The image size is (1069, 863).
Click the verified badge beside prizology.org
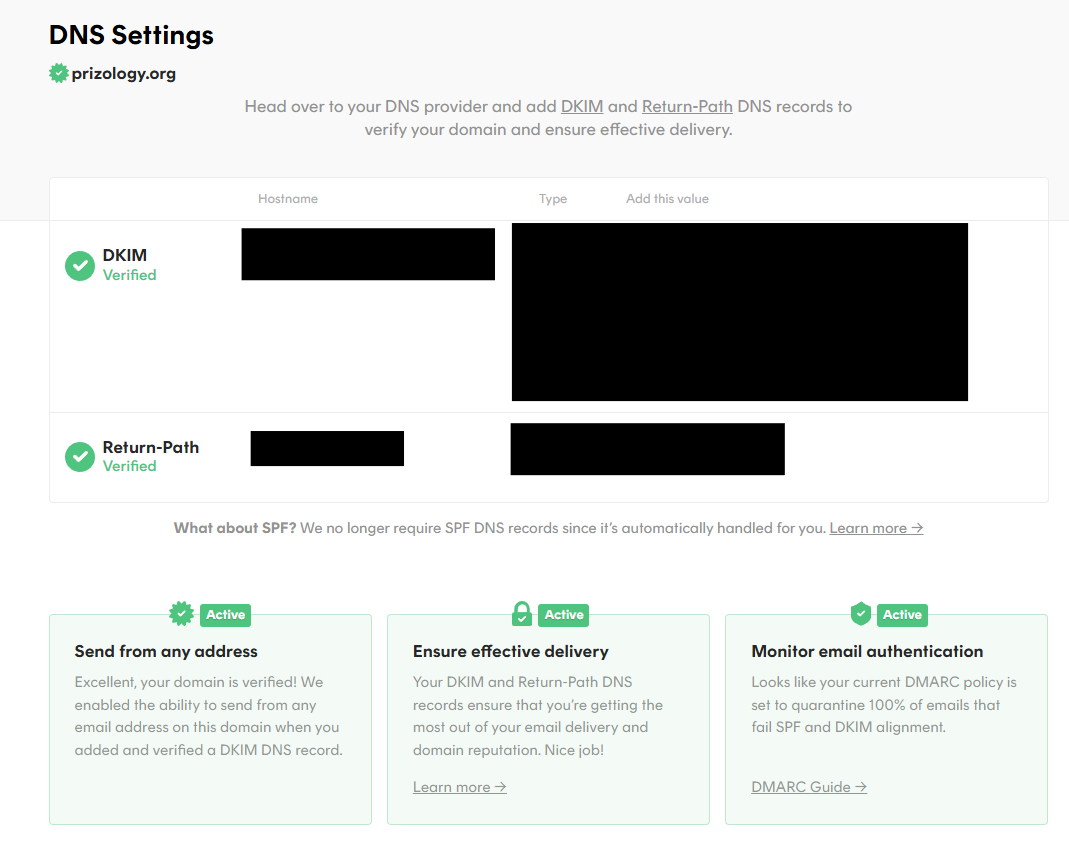point(59,73)
